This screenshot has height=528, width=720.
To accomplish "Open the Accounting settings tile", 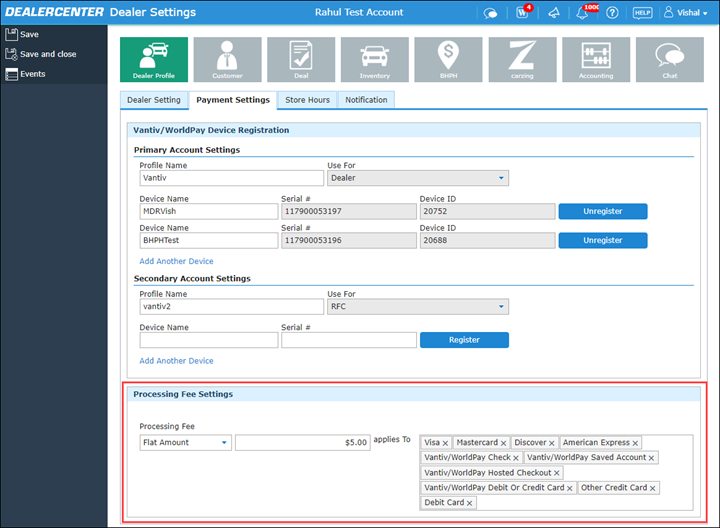I will (596, 60).
